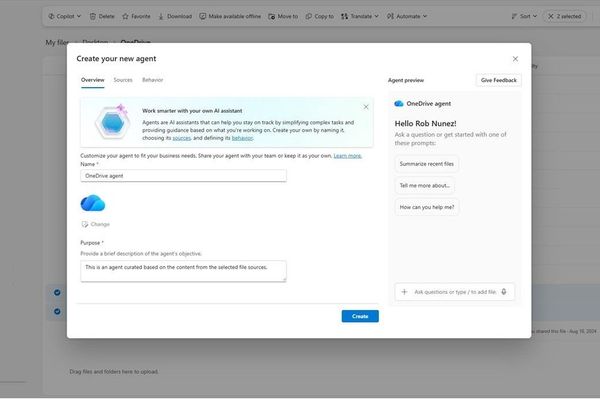Click the Favorite star icon
The image size is (600, 400).
click(x=126, y=16)
